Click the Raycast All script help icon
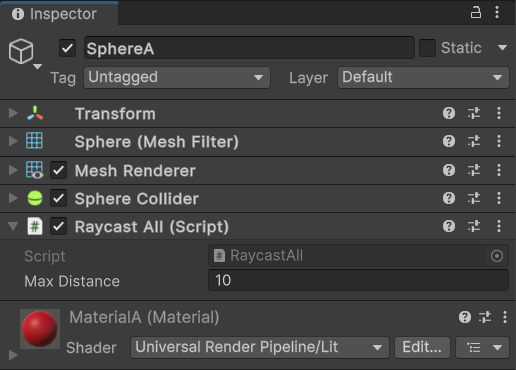This screenshot has width=516, height=370. tap(449, 226)
